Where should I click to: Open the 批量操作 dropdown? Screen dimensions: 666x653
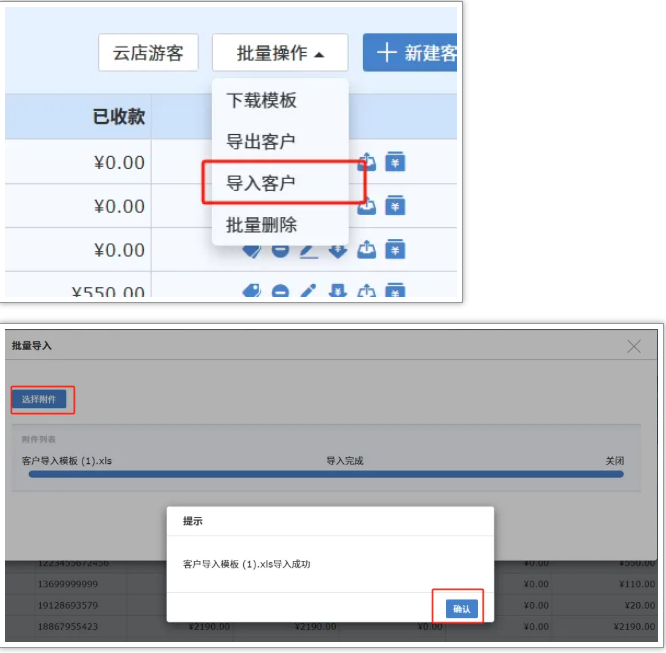tap(280, 53)
